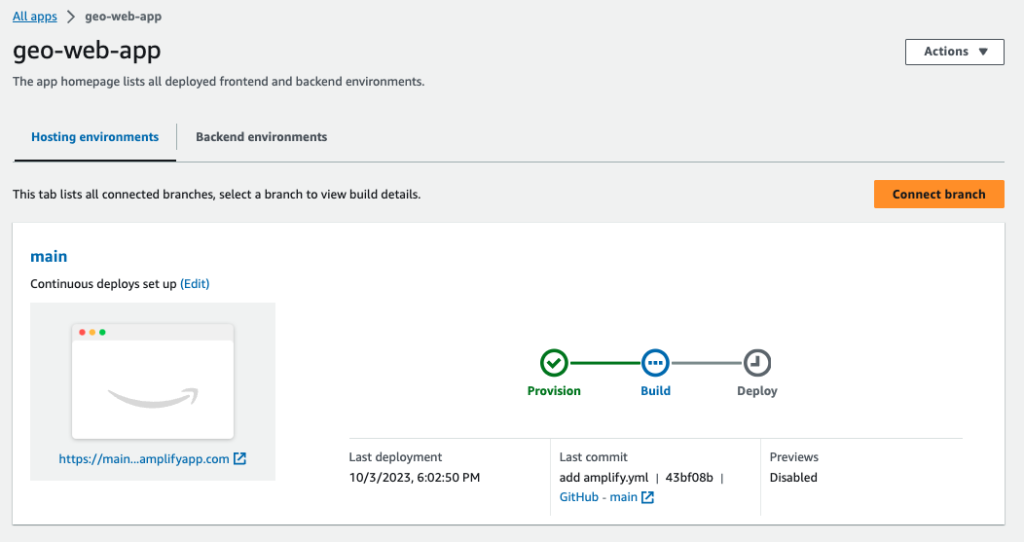
Task: Select the Last commit label
Action: 593,457
